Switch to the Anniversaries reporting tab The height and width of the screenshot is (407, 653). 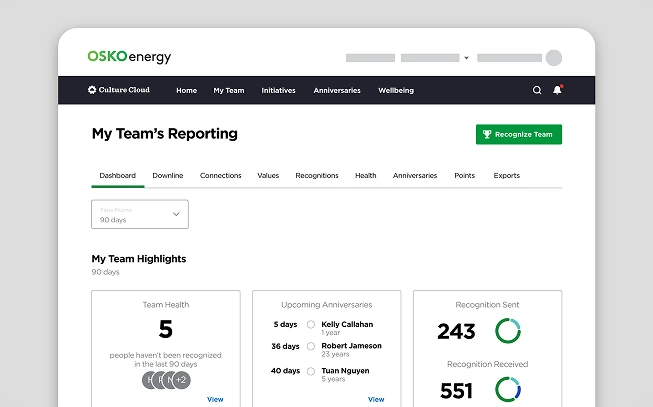(x=415, y=175)
